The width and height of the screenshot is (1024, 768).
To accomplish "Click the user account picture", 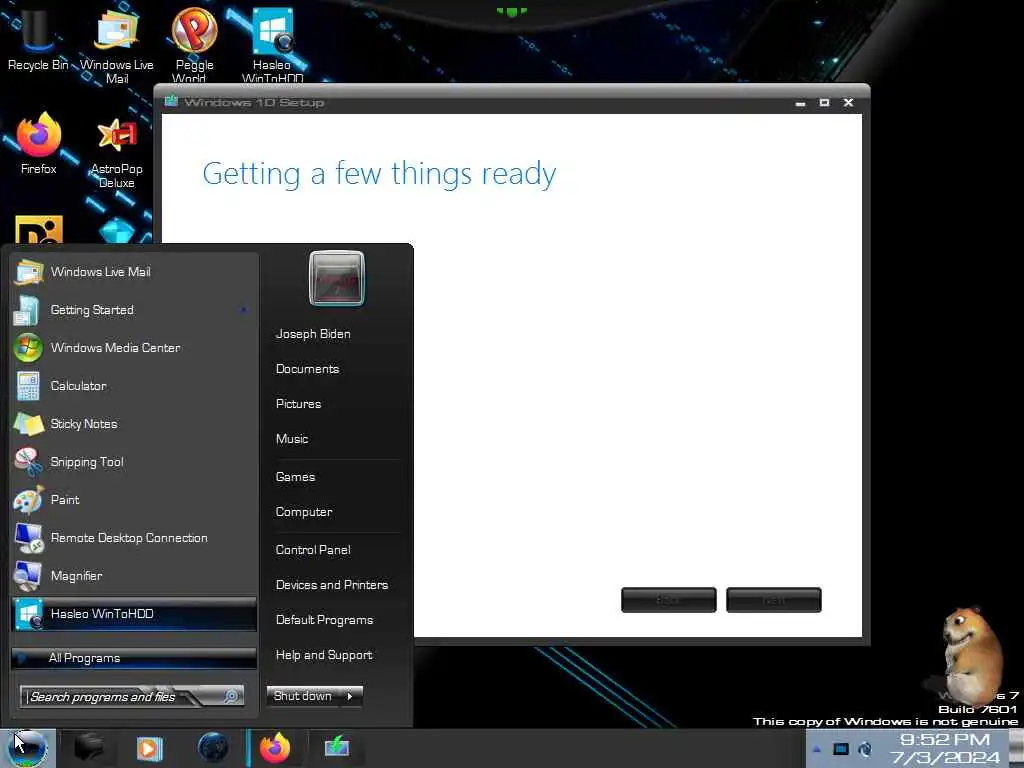I will tap(336, 278).
